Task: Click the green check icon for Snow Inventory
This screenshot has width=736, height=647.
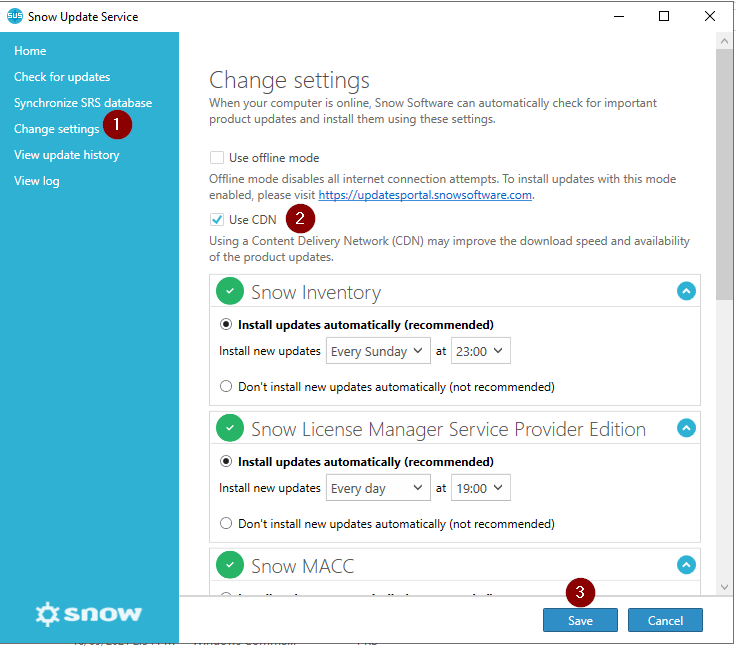Action: point(230,291)
